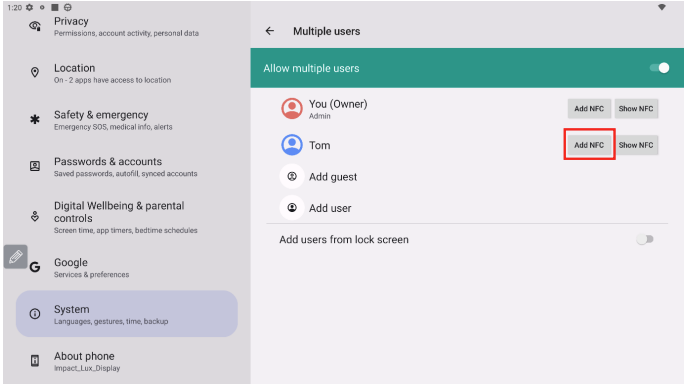The height and width of the screenshot is (388, 688).
Task: Click the Privacy eye icon
Action: click(x=35, y=26)
